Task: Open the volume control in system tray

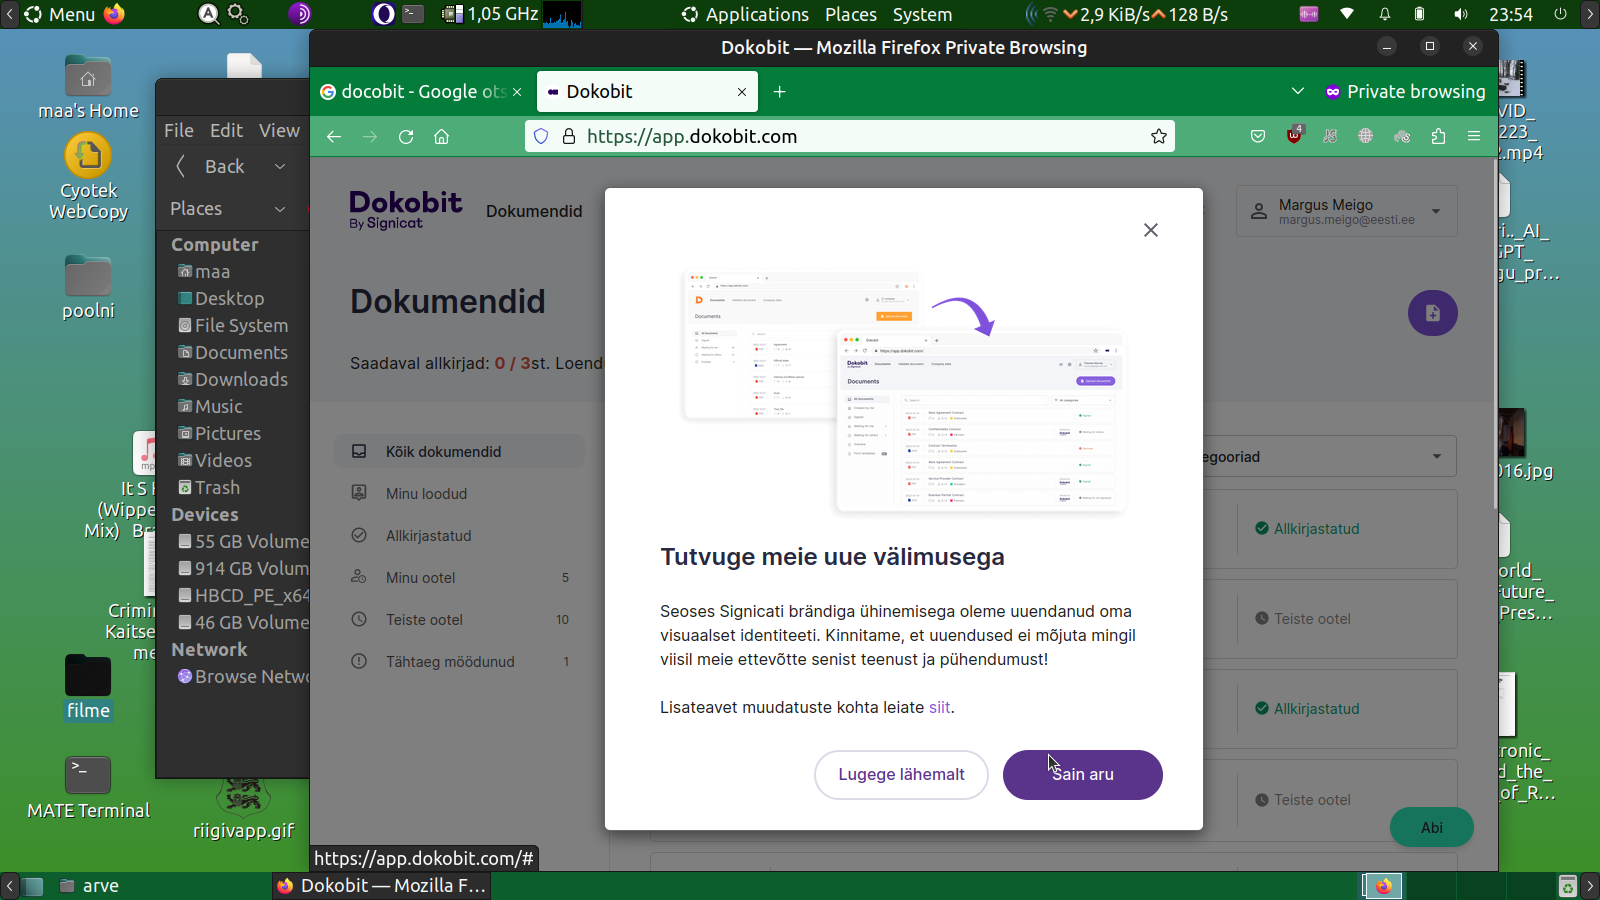Action: point(1461,14)
